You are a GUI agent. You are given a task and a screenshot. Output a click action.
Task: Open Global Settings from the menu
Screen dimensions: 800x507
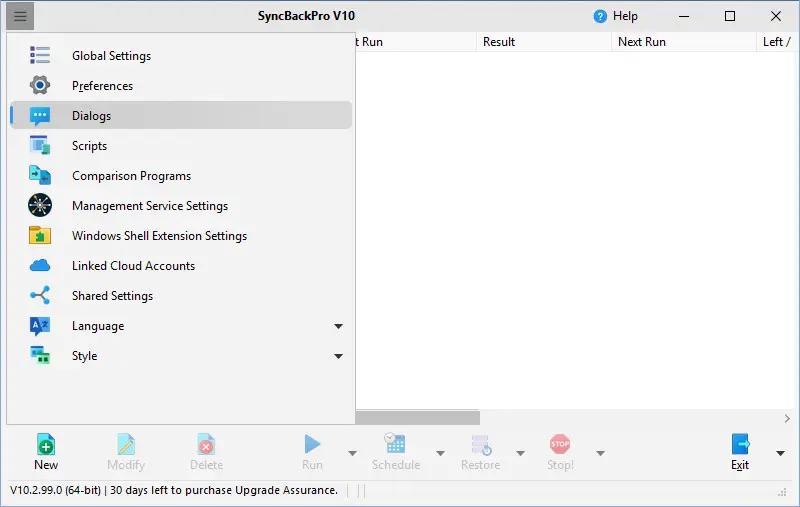pos(181,56)
